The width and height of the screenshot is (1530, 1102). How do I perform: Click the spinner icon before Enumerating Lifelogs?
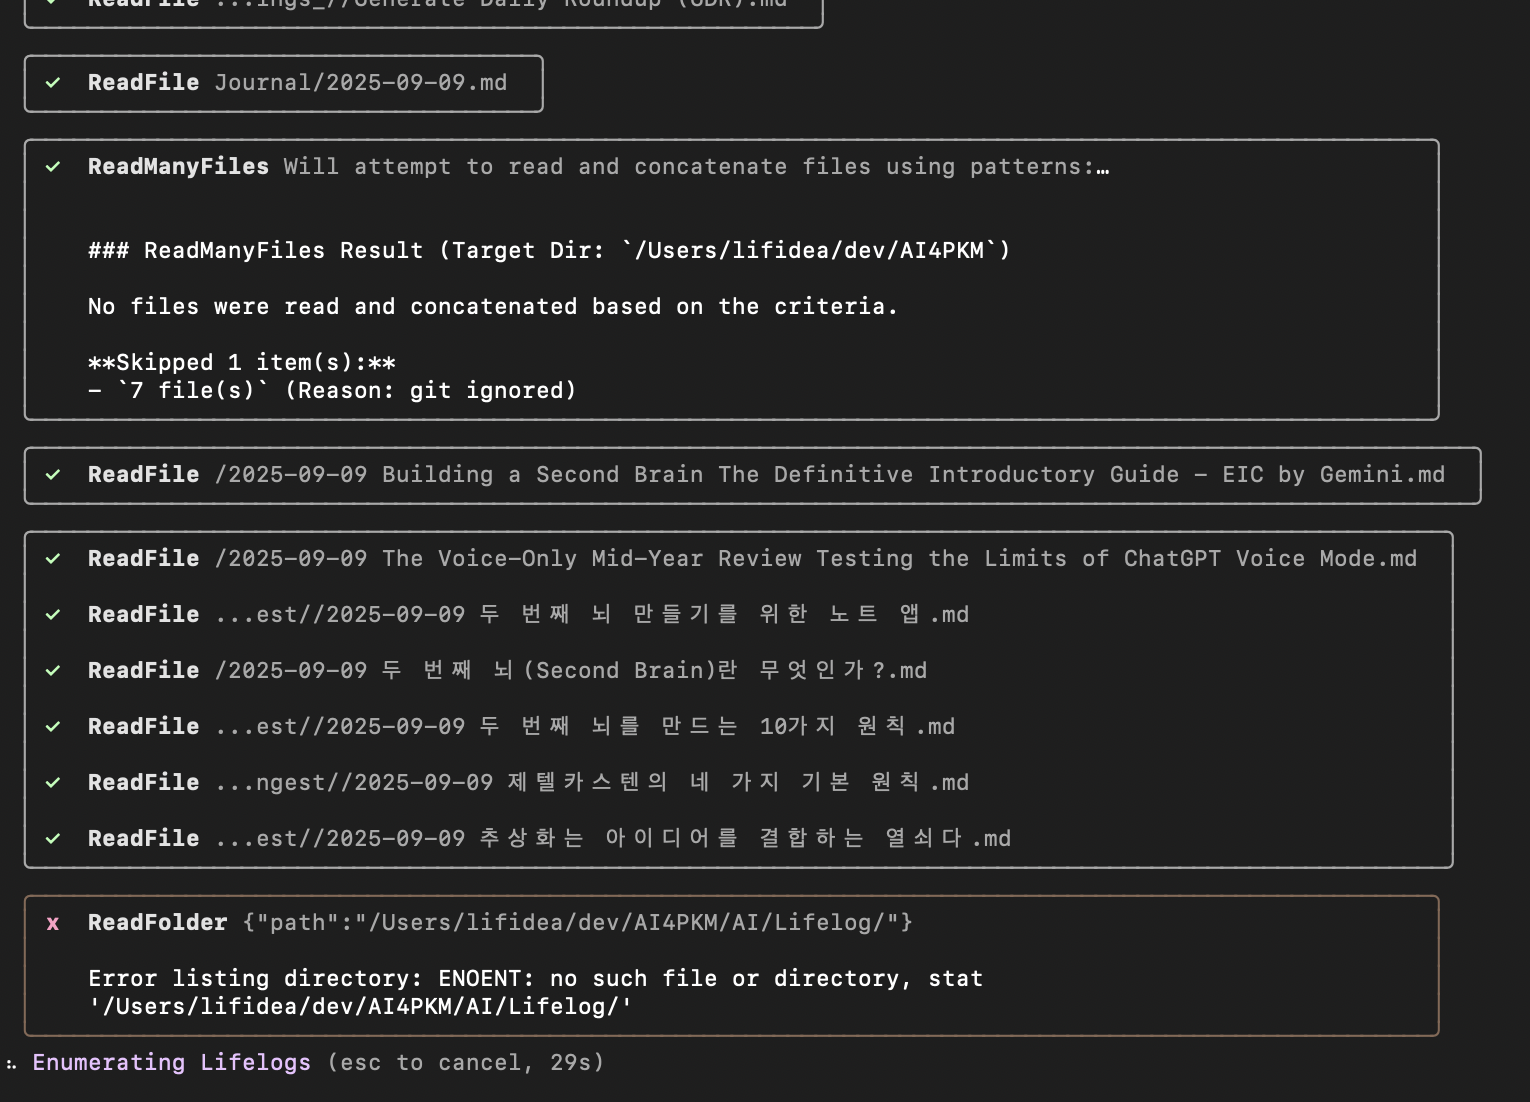pyautogui.click(x=11, y=1064)
